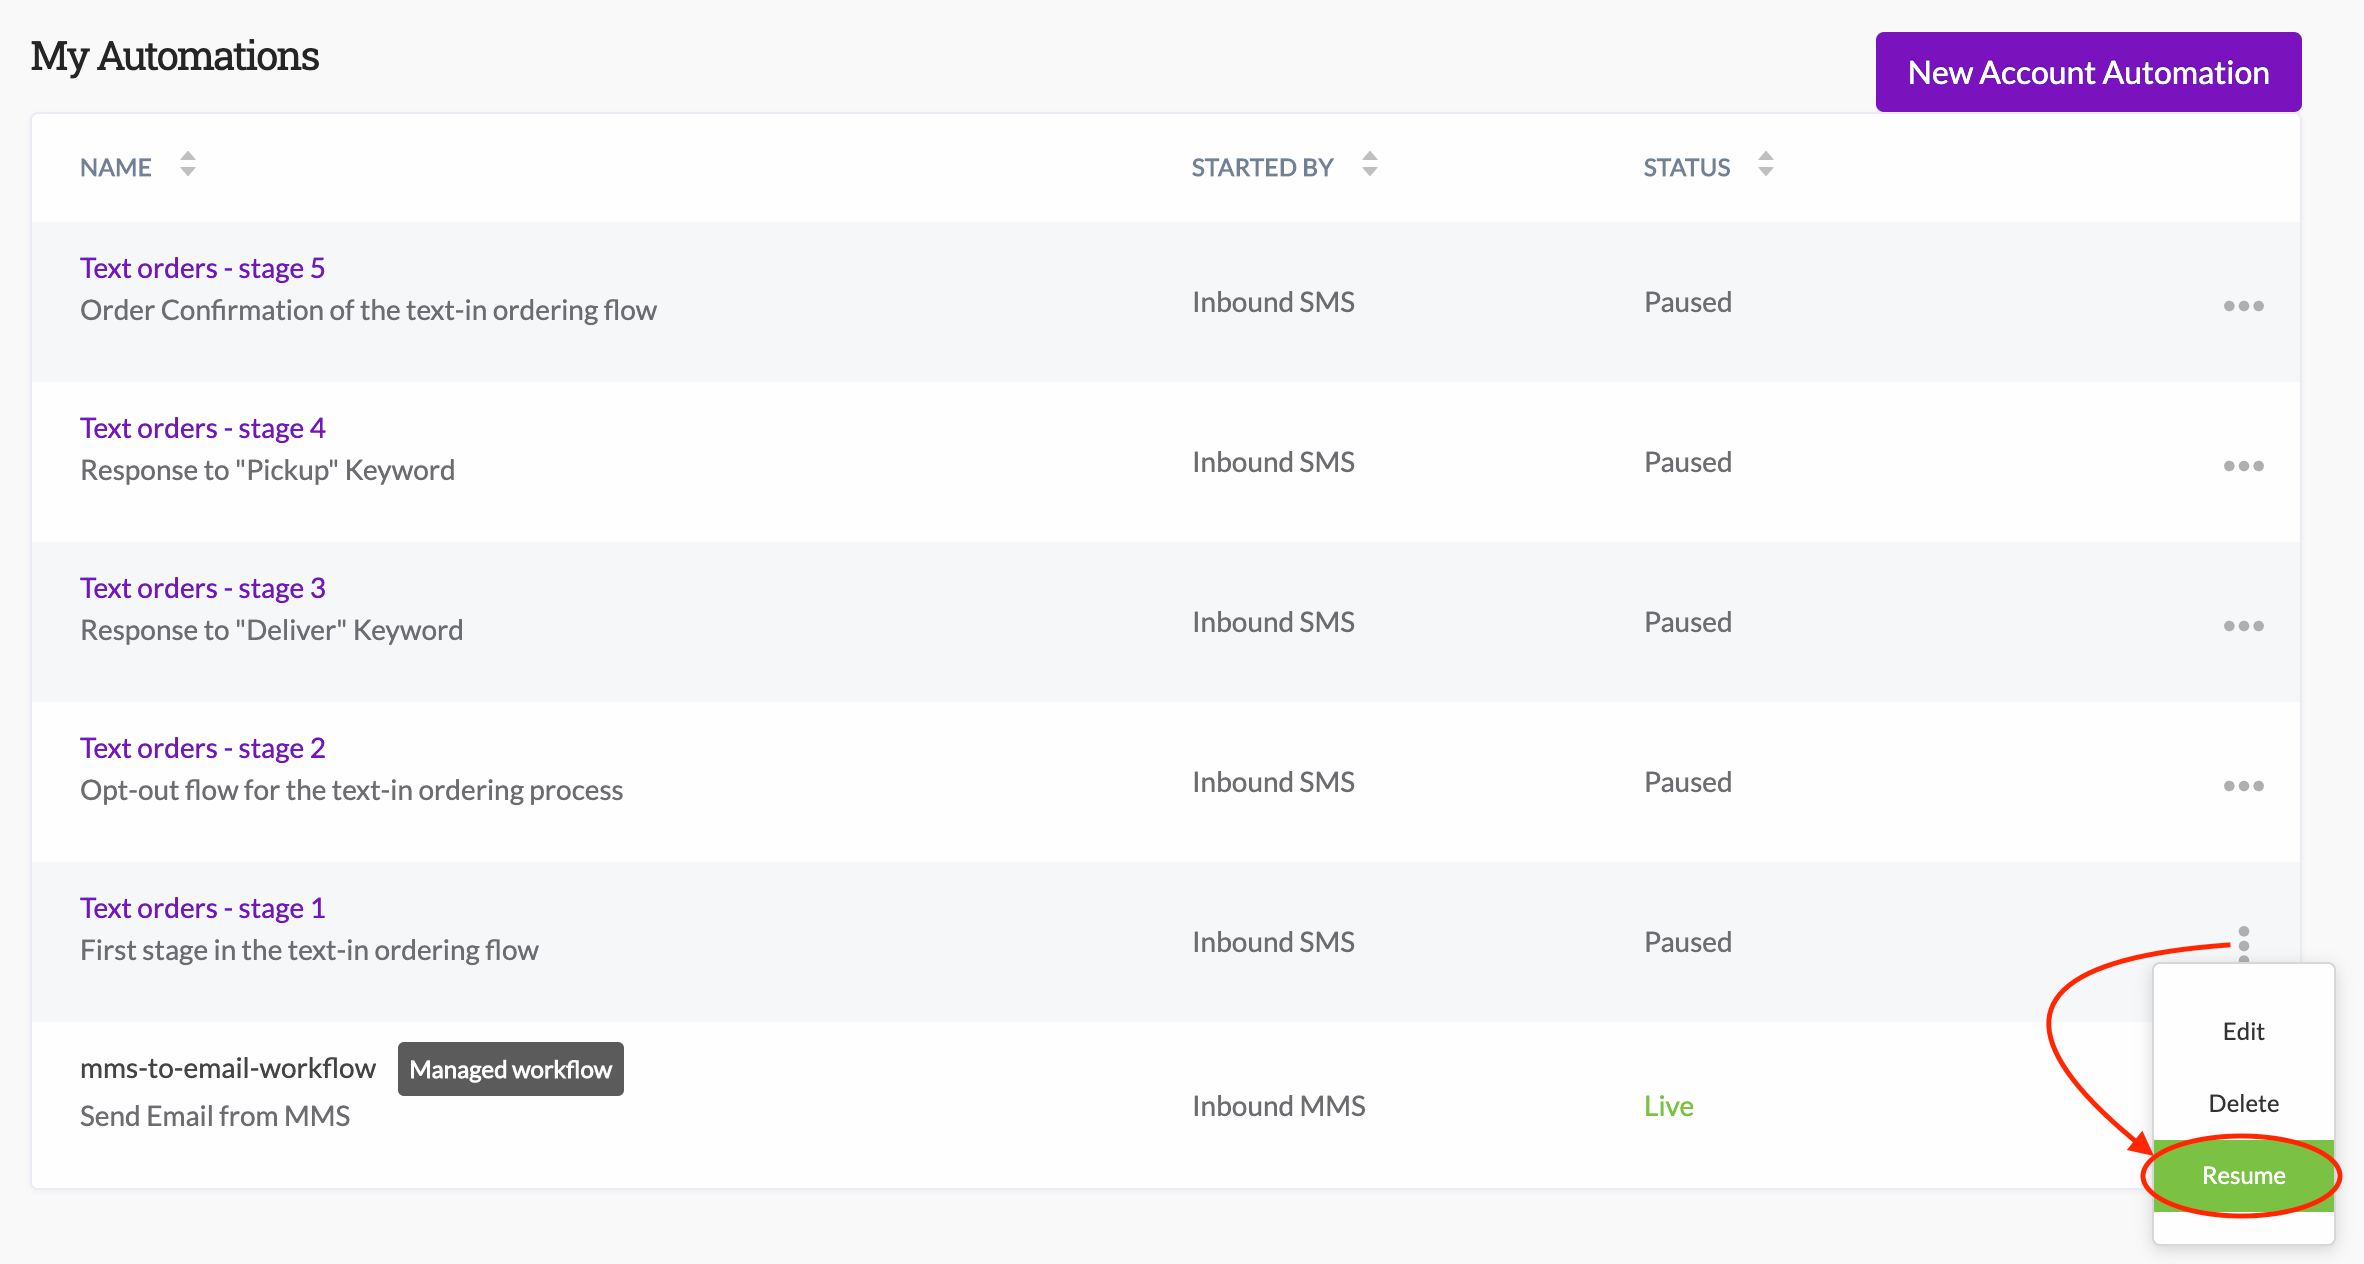Screen dimensions: 2364x1264
Task: Click the Managed workflow badge
Action: pos(510,1069)
